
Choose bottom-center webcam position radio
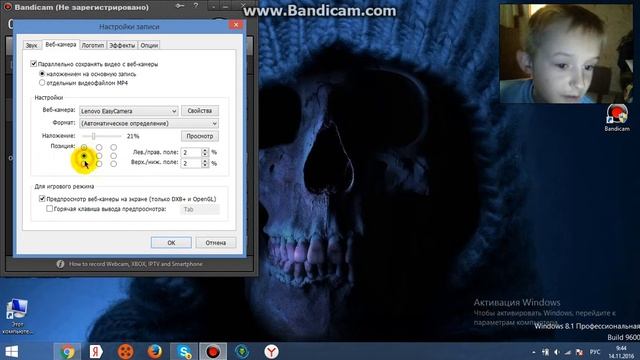coord(99,164)
